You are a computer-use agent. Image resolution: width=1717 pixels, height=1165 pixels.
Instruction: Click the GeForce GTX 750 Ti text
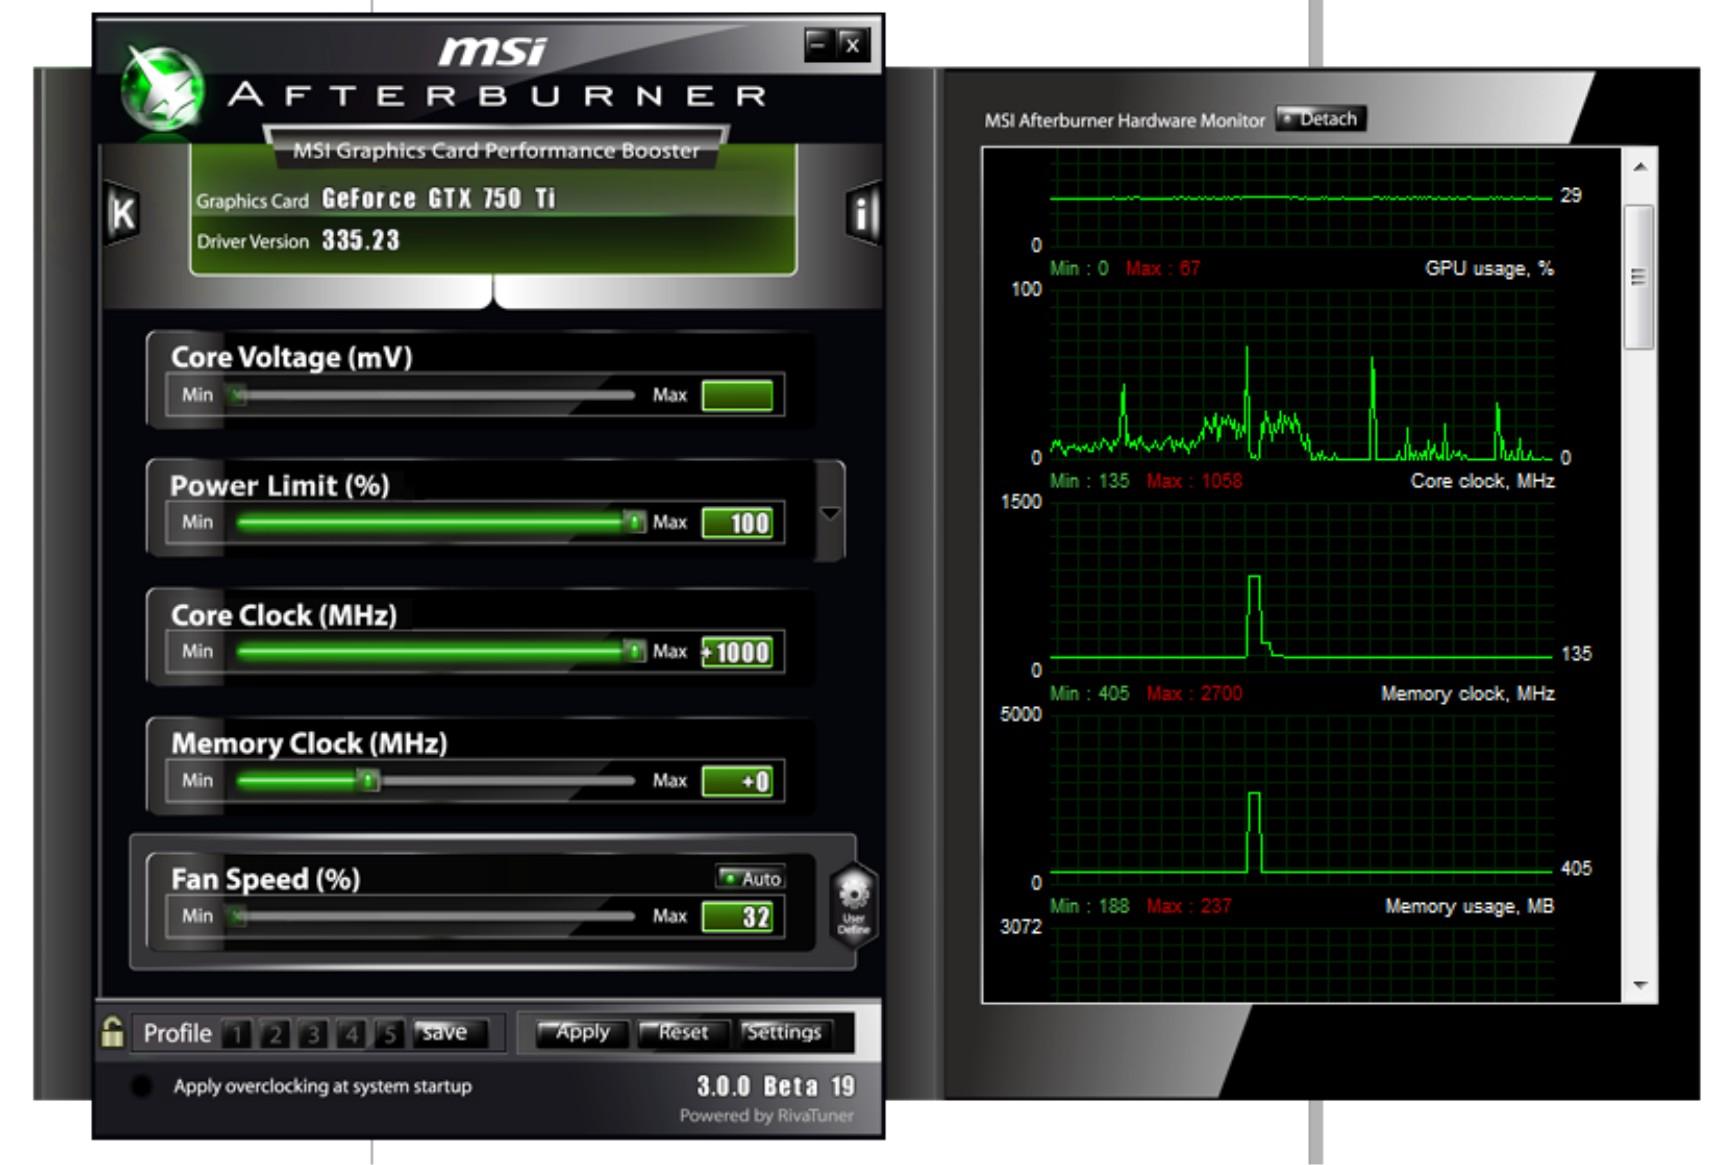click(438, 198)
